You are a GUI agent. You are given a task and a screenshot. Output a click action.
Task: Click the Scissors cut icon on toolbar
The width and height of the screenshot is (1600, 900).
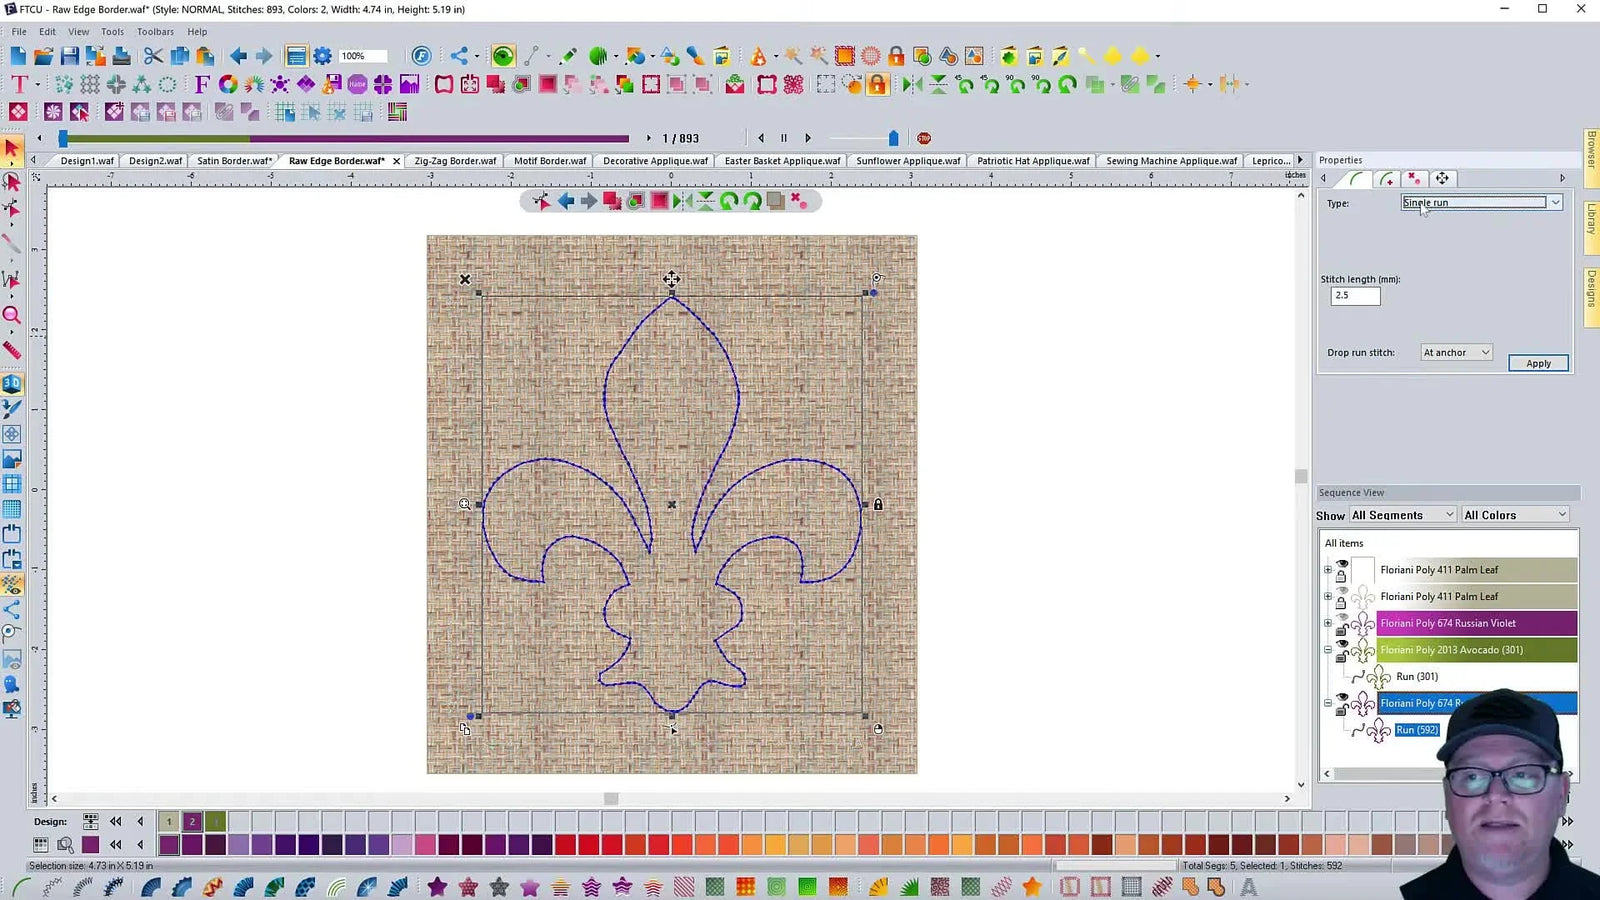pos(152,56)
